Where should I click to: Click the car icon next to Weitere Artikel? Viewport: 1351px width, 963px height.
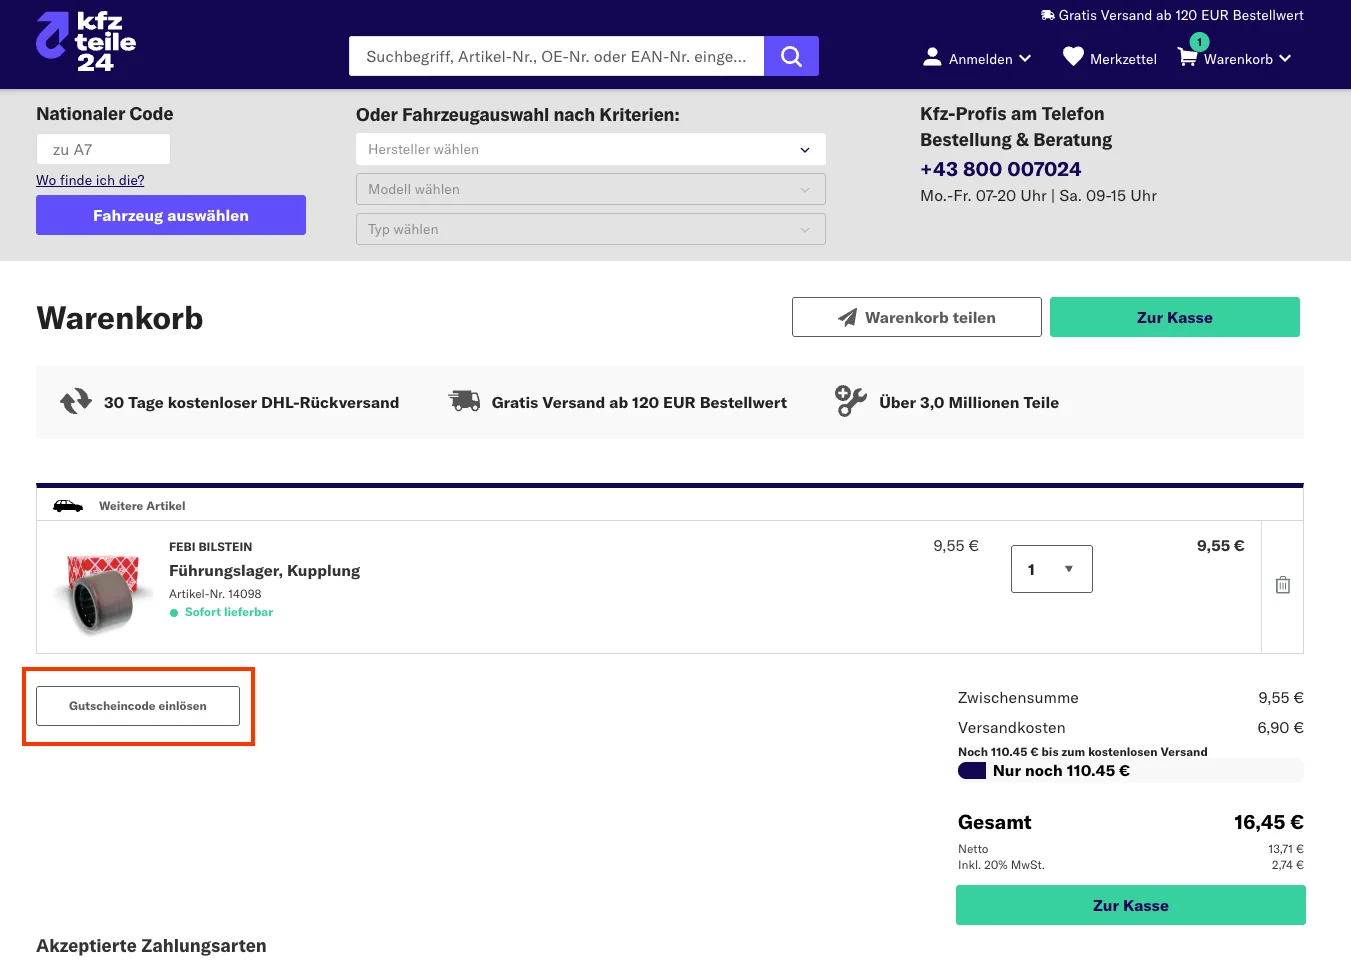[x=68, y=506]
